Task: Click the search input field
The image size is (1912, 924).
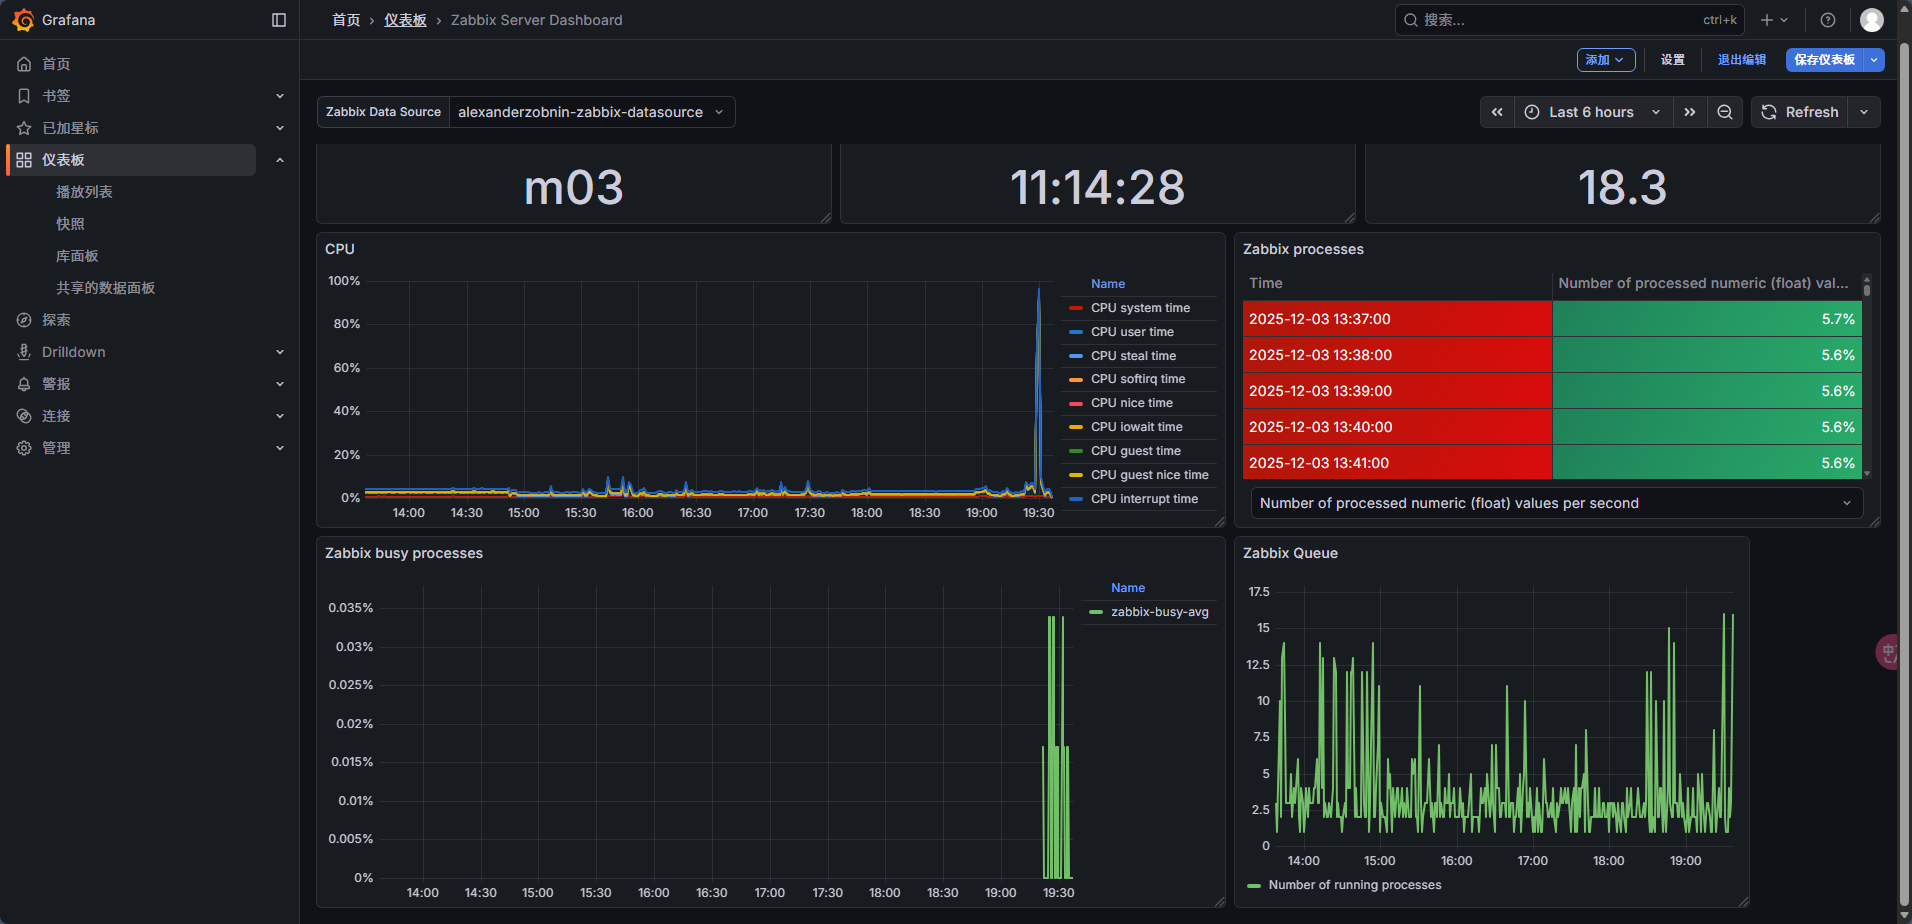Action: coord(1569,20)
